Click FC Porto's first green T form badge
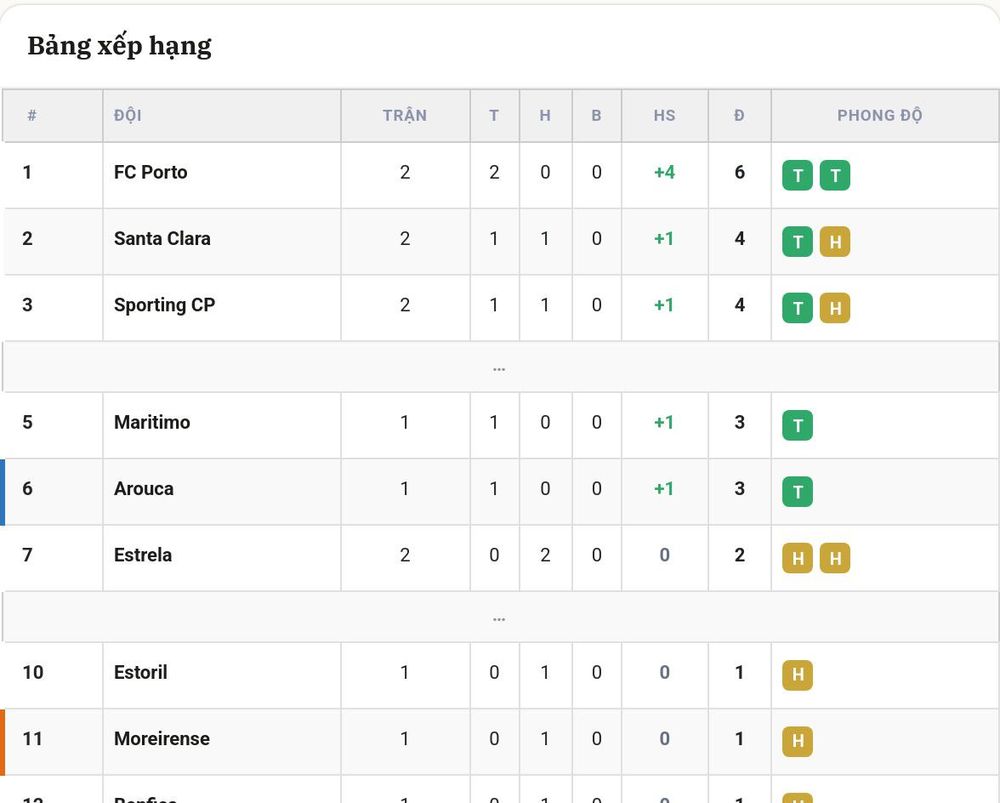This screenshot has height=803, width=1000. (x=797, y=175)
